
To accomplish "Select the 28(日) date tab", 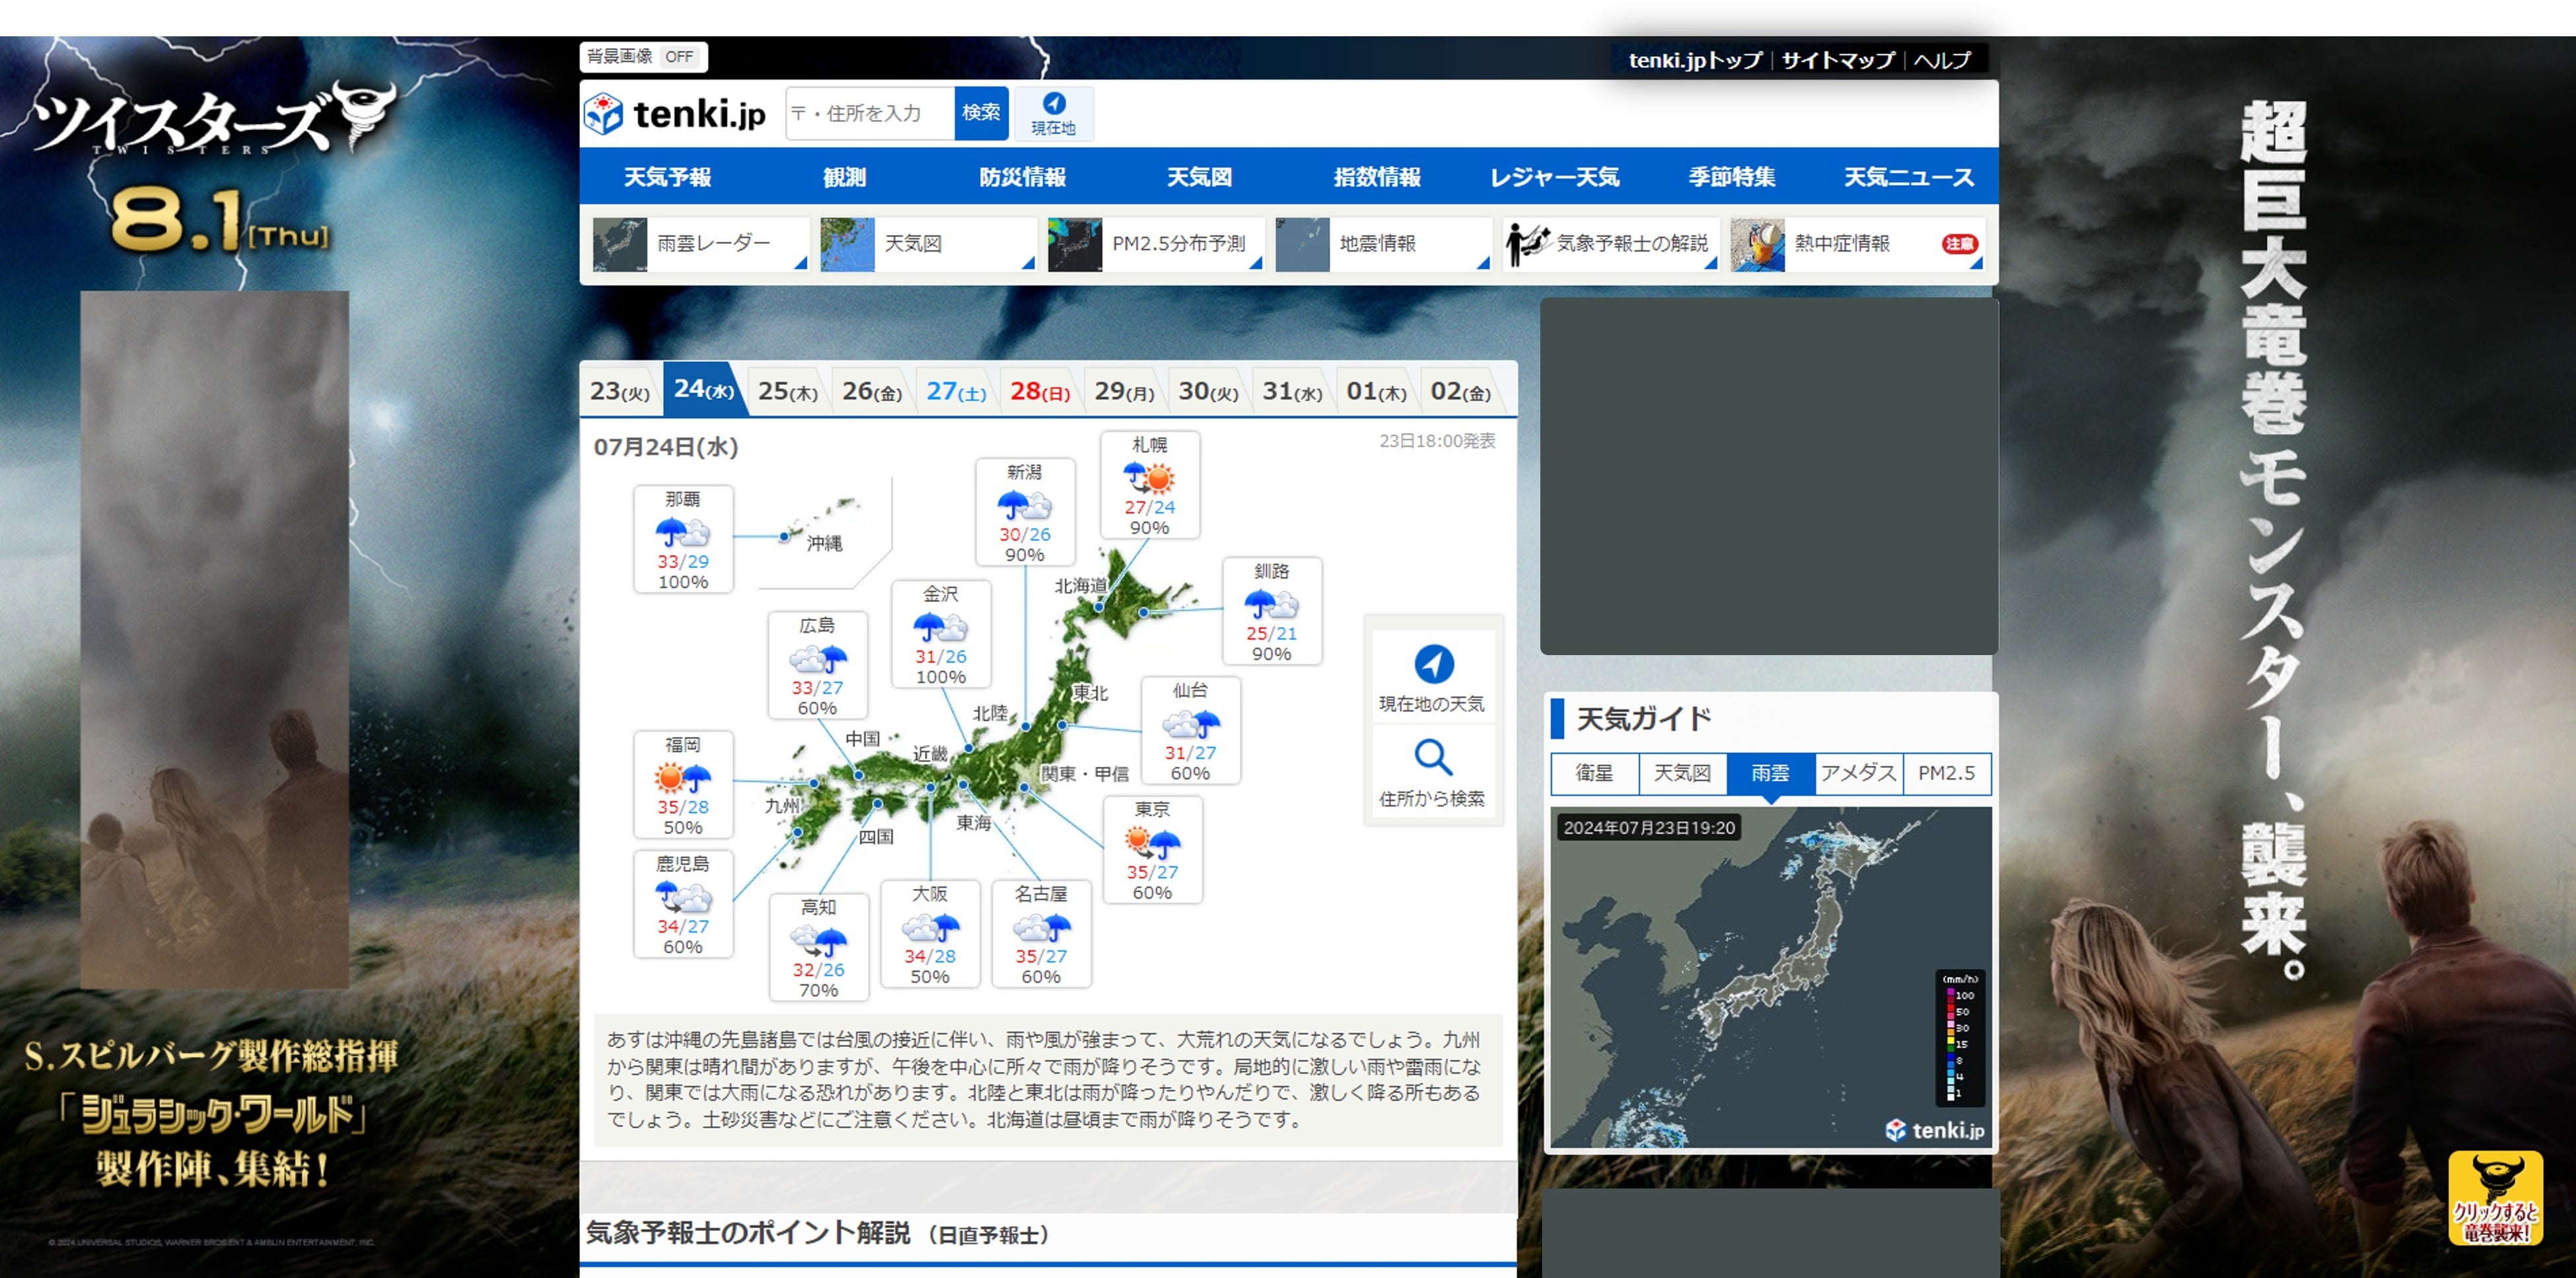I will click(1039, 391).
